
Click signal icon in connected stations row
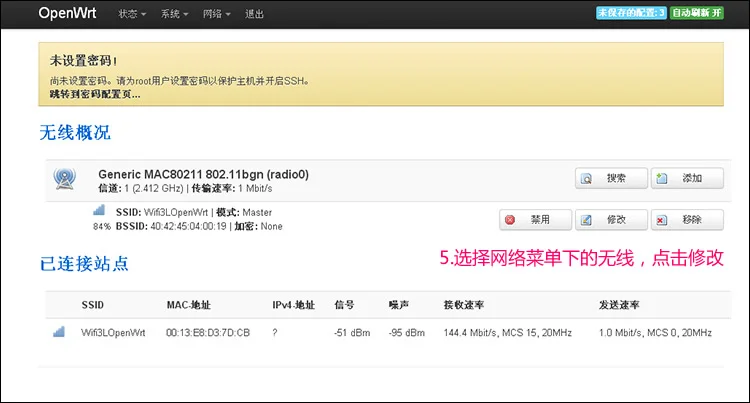pos(59,332)
